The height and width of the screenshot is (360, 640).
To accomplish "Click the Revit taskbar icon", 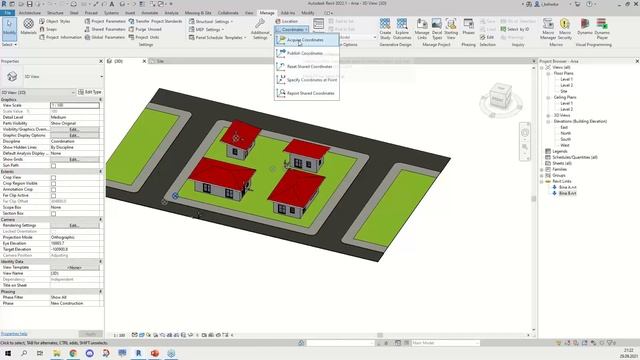I will point(138,353).
